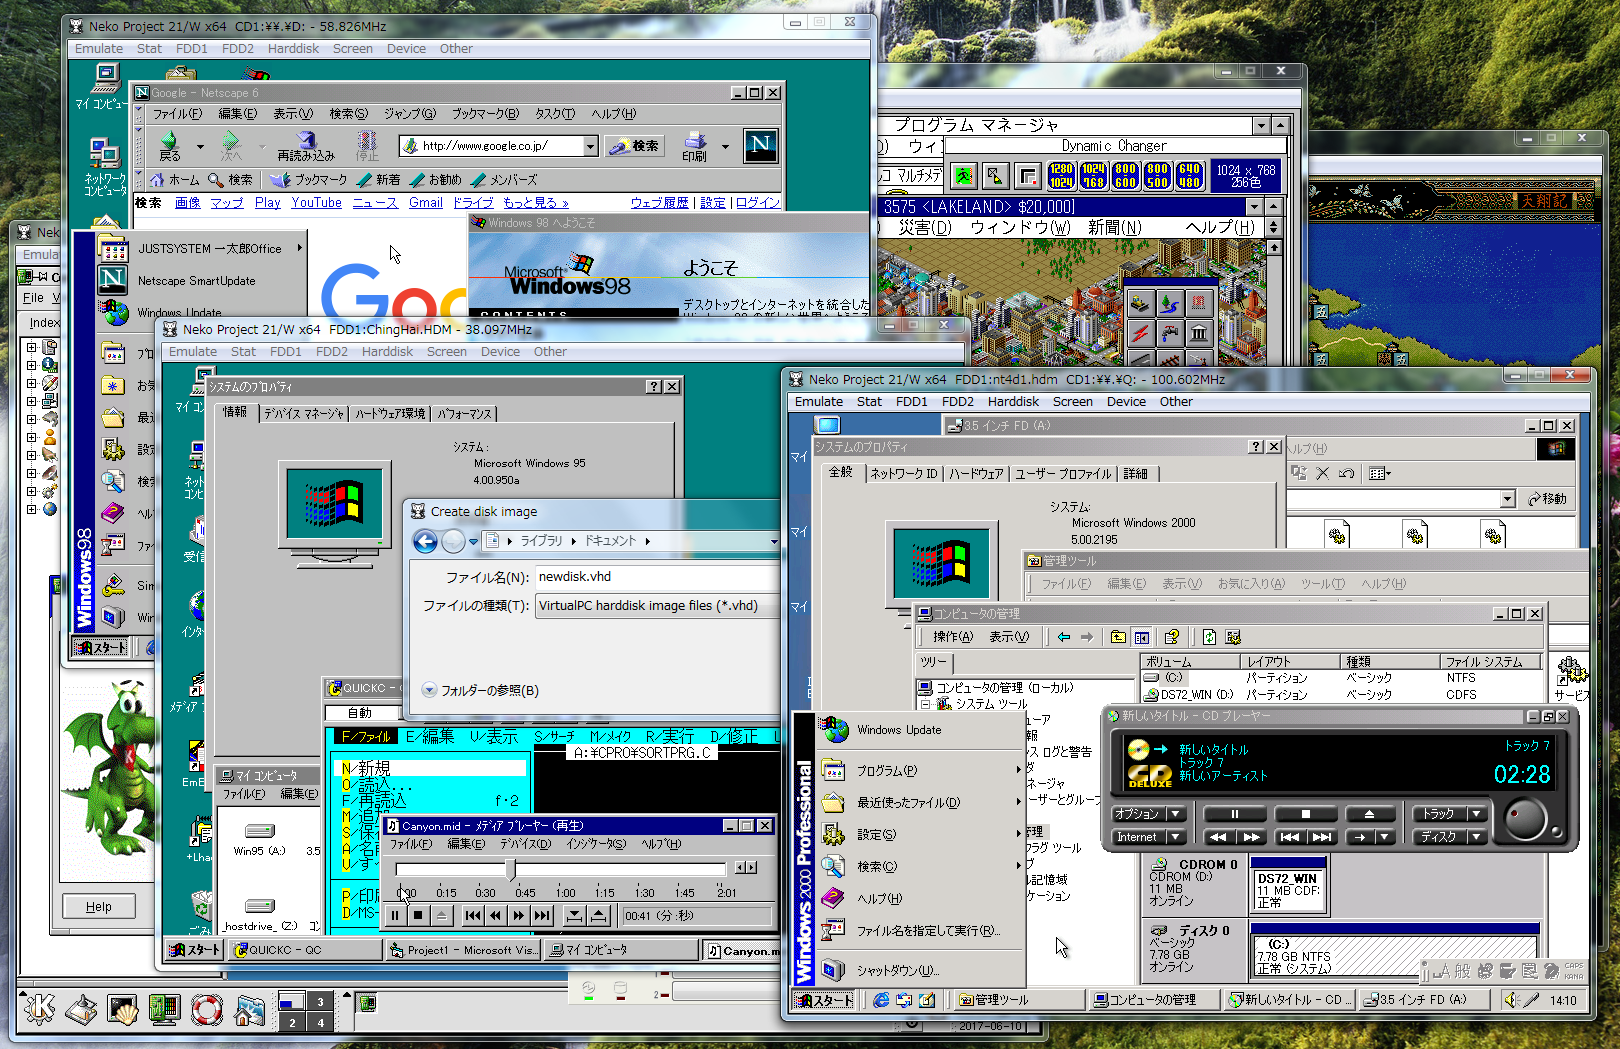Switch to 640x480 in Dynamic Changer
Viewport: 1620px width, 1049px height.
click(1189, 176)
